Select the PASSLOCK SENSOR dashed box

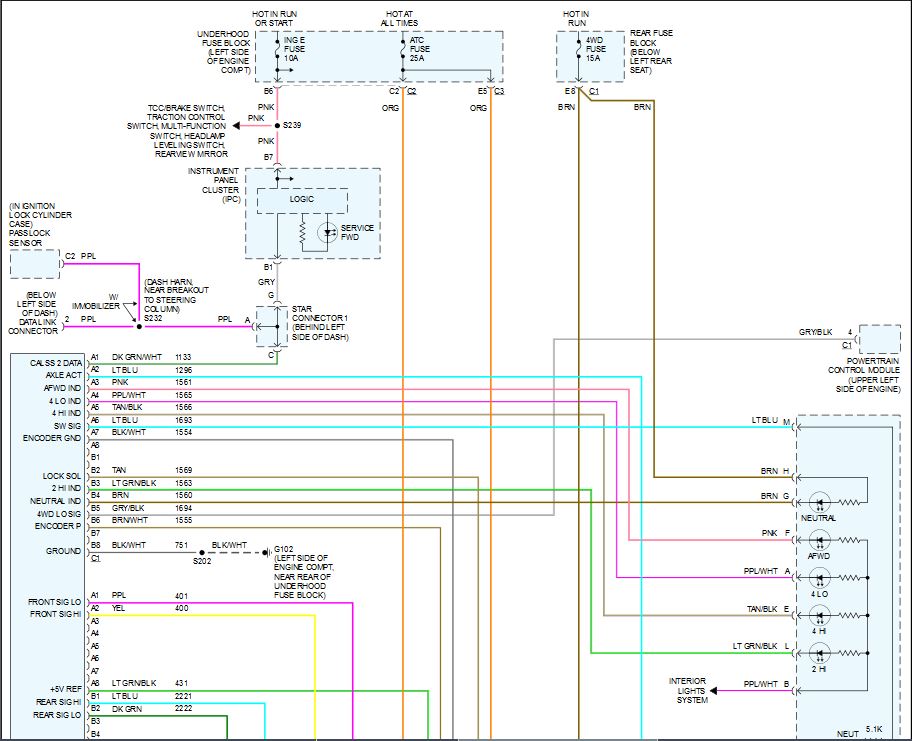coord(35,264)
